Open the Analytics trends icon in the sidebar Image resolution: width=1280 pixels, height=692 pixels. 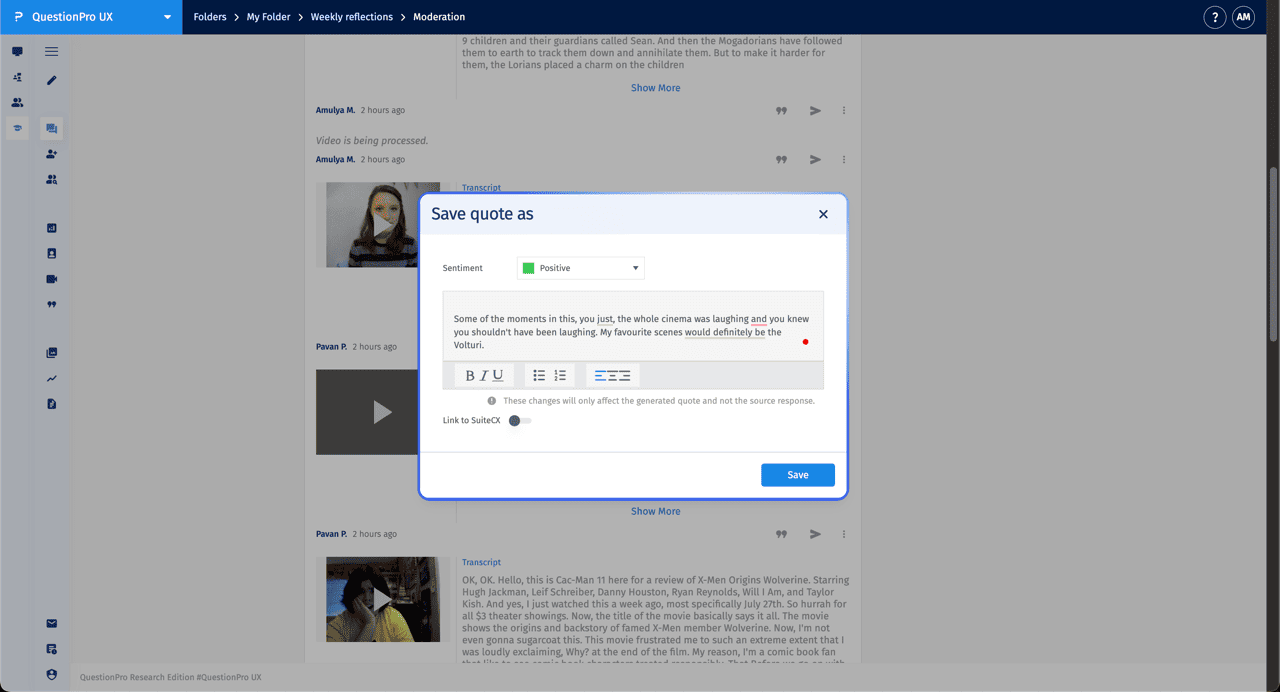51,378
